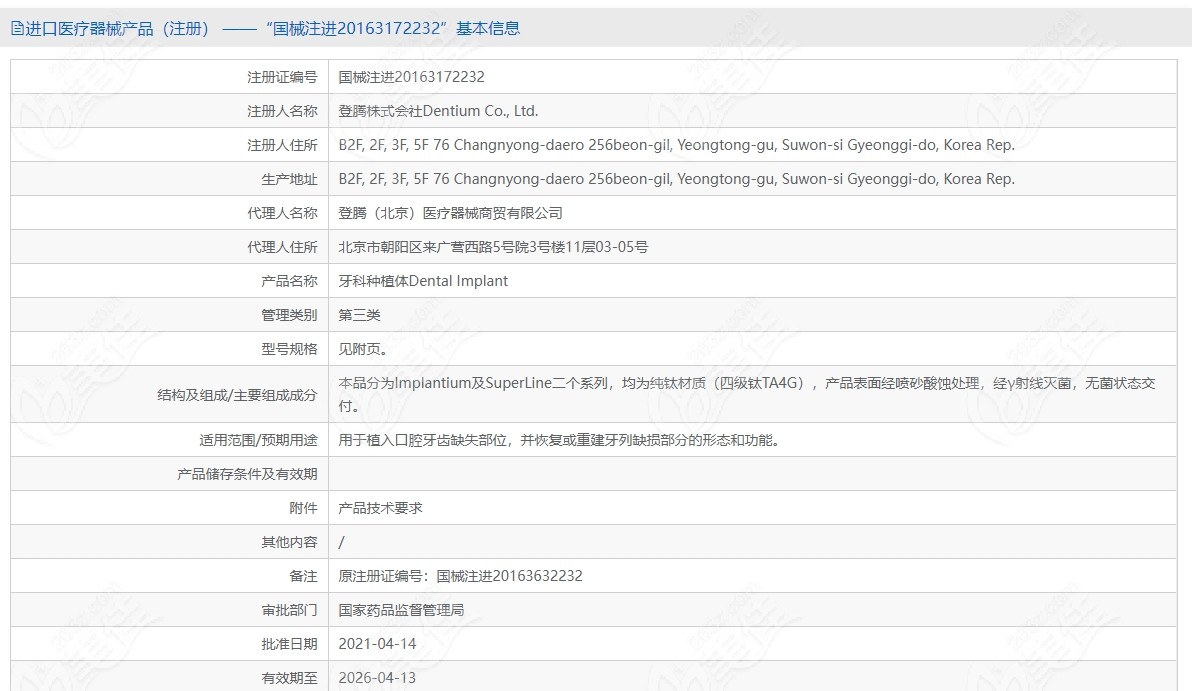This screenshot has width=1192, height=691.
Task: Click the label '型号规格'
Action: coord(289,349)
